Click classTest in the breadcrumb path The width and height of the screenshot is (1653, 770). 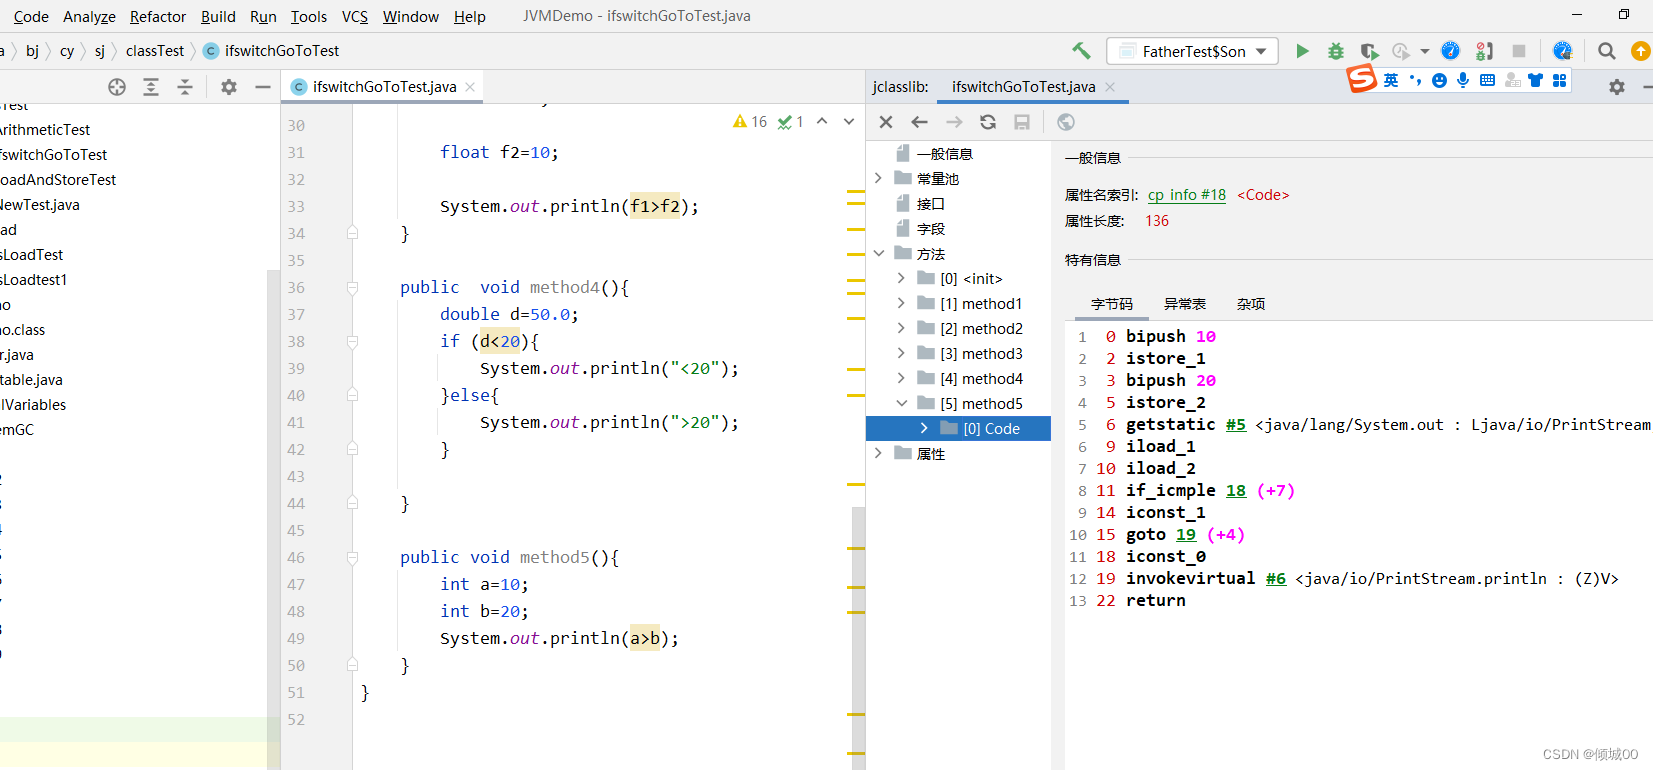[155, 51]
